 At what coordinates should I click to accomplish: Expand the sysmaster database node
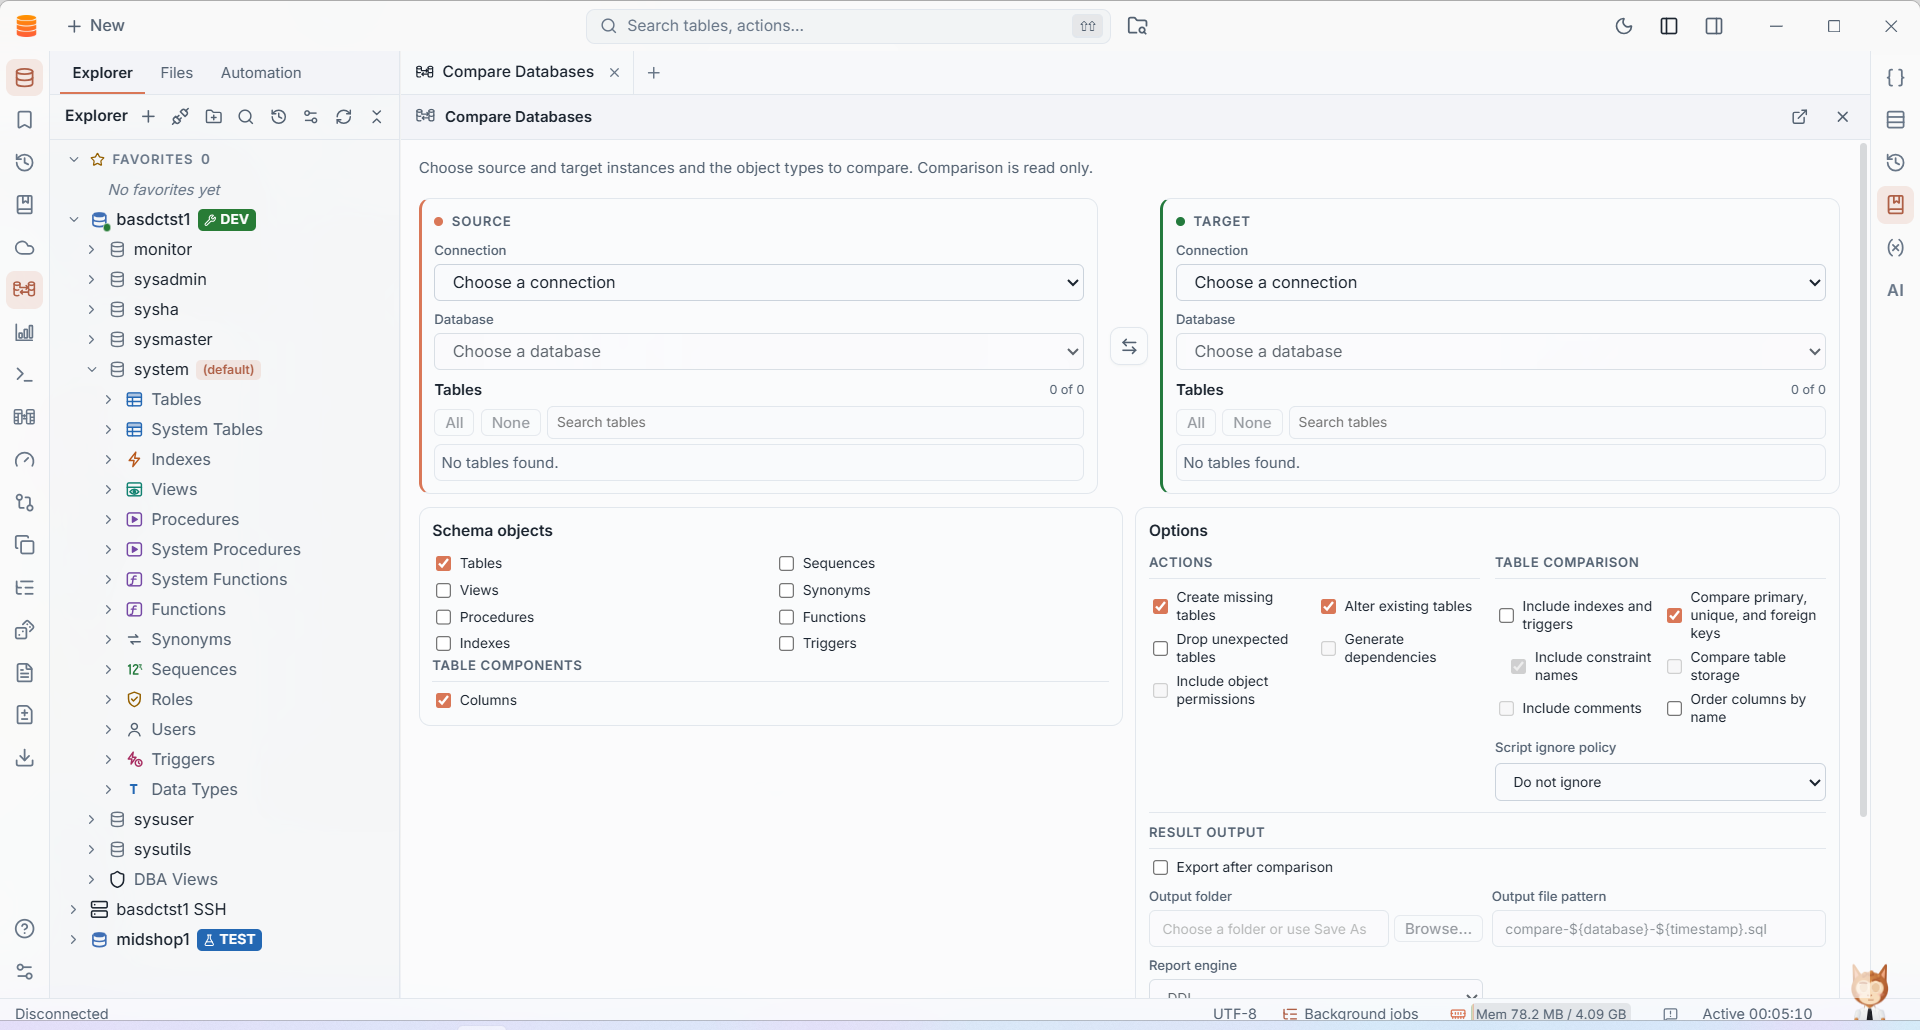(x=91, y=340)
